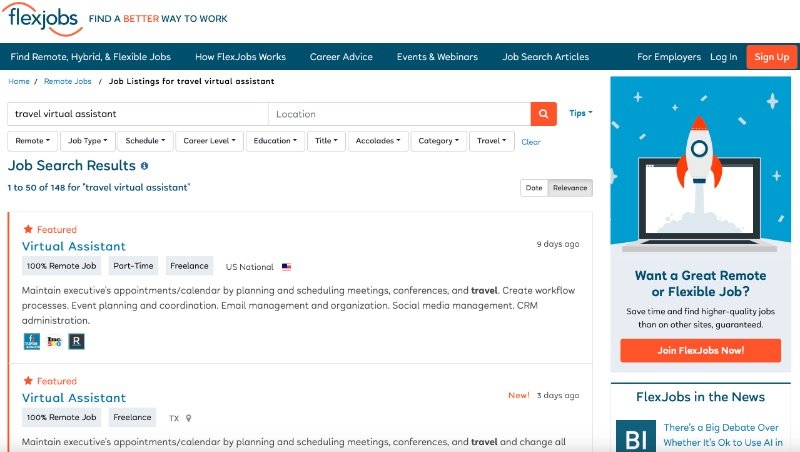Click the FlexJobs logo
Screen dimensions: 800x452
pyautogui.click(x=43, y=19)
